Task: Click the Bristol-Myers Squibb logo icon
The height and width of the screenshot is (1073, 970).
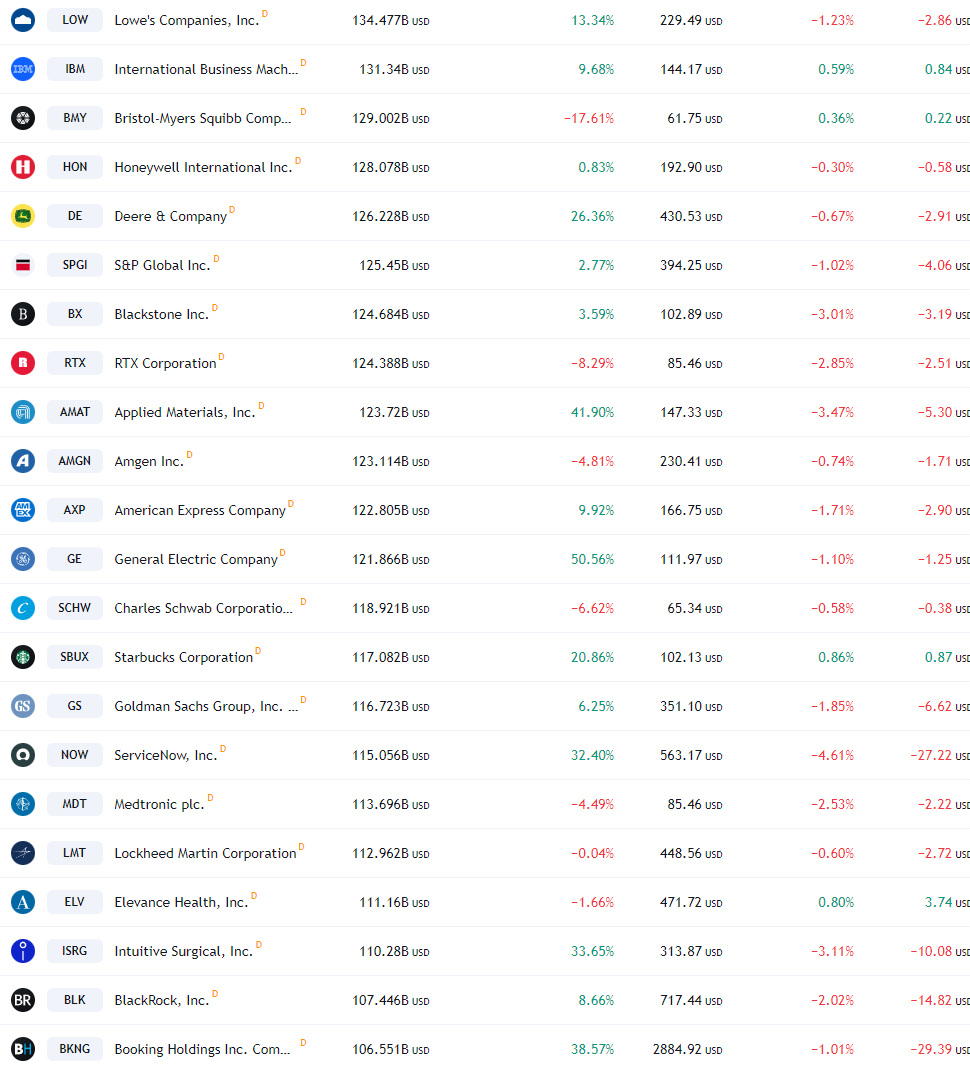Action: (x=23, y=118)
